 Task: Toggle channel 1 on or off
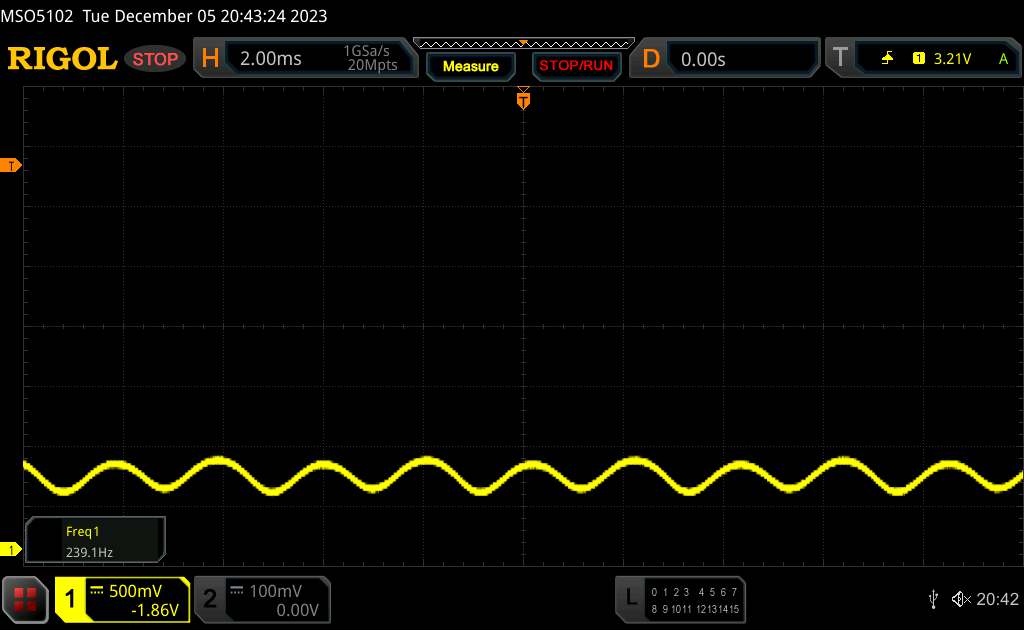pyautogui.click(x=72, y=599)
